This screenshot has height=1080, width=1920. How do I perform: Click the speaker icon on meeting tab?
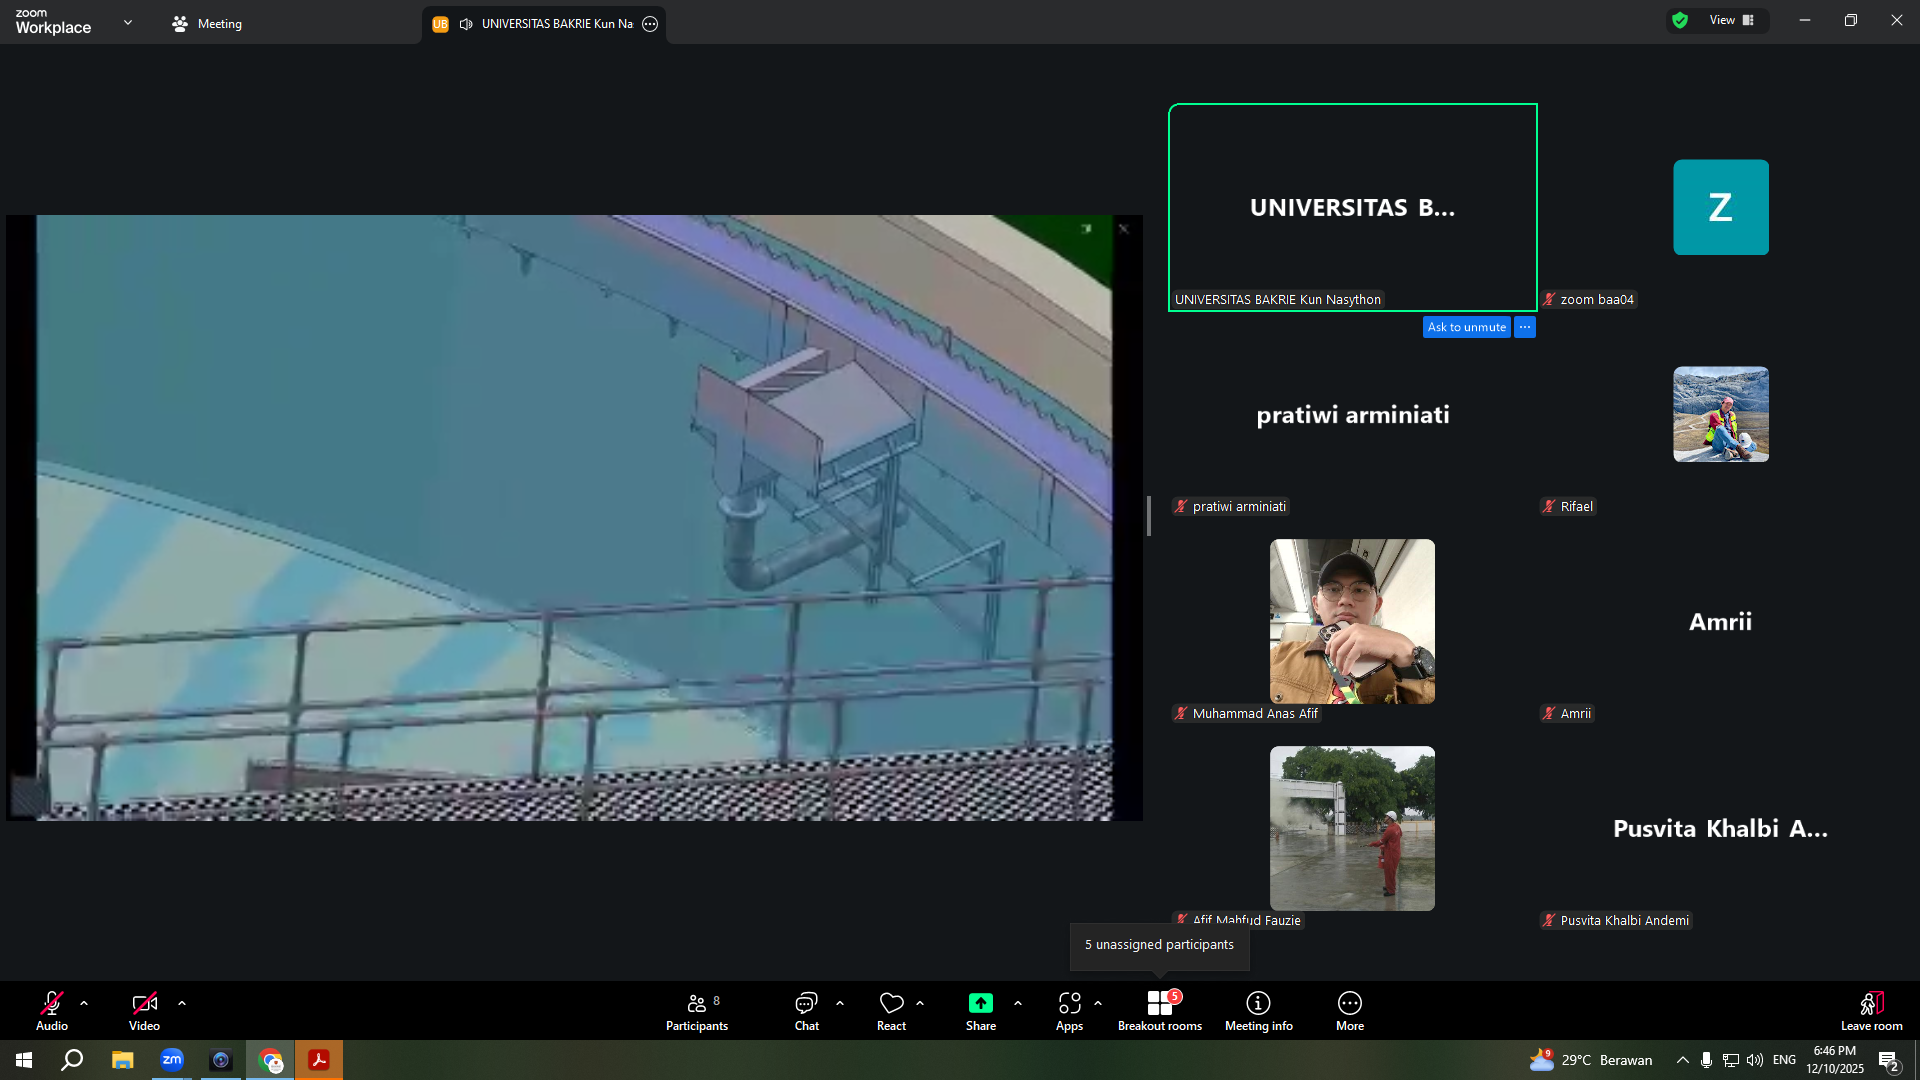point(466,24)
